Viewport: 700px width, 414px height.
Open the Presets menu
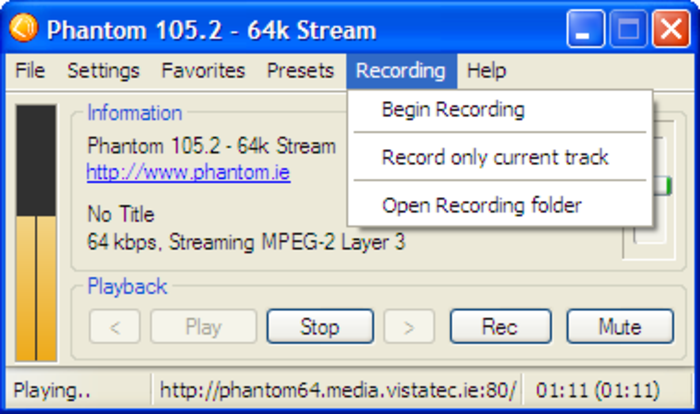tap(300, 71)
